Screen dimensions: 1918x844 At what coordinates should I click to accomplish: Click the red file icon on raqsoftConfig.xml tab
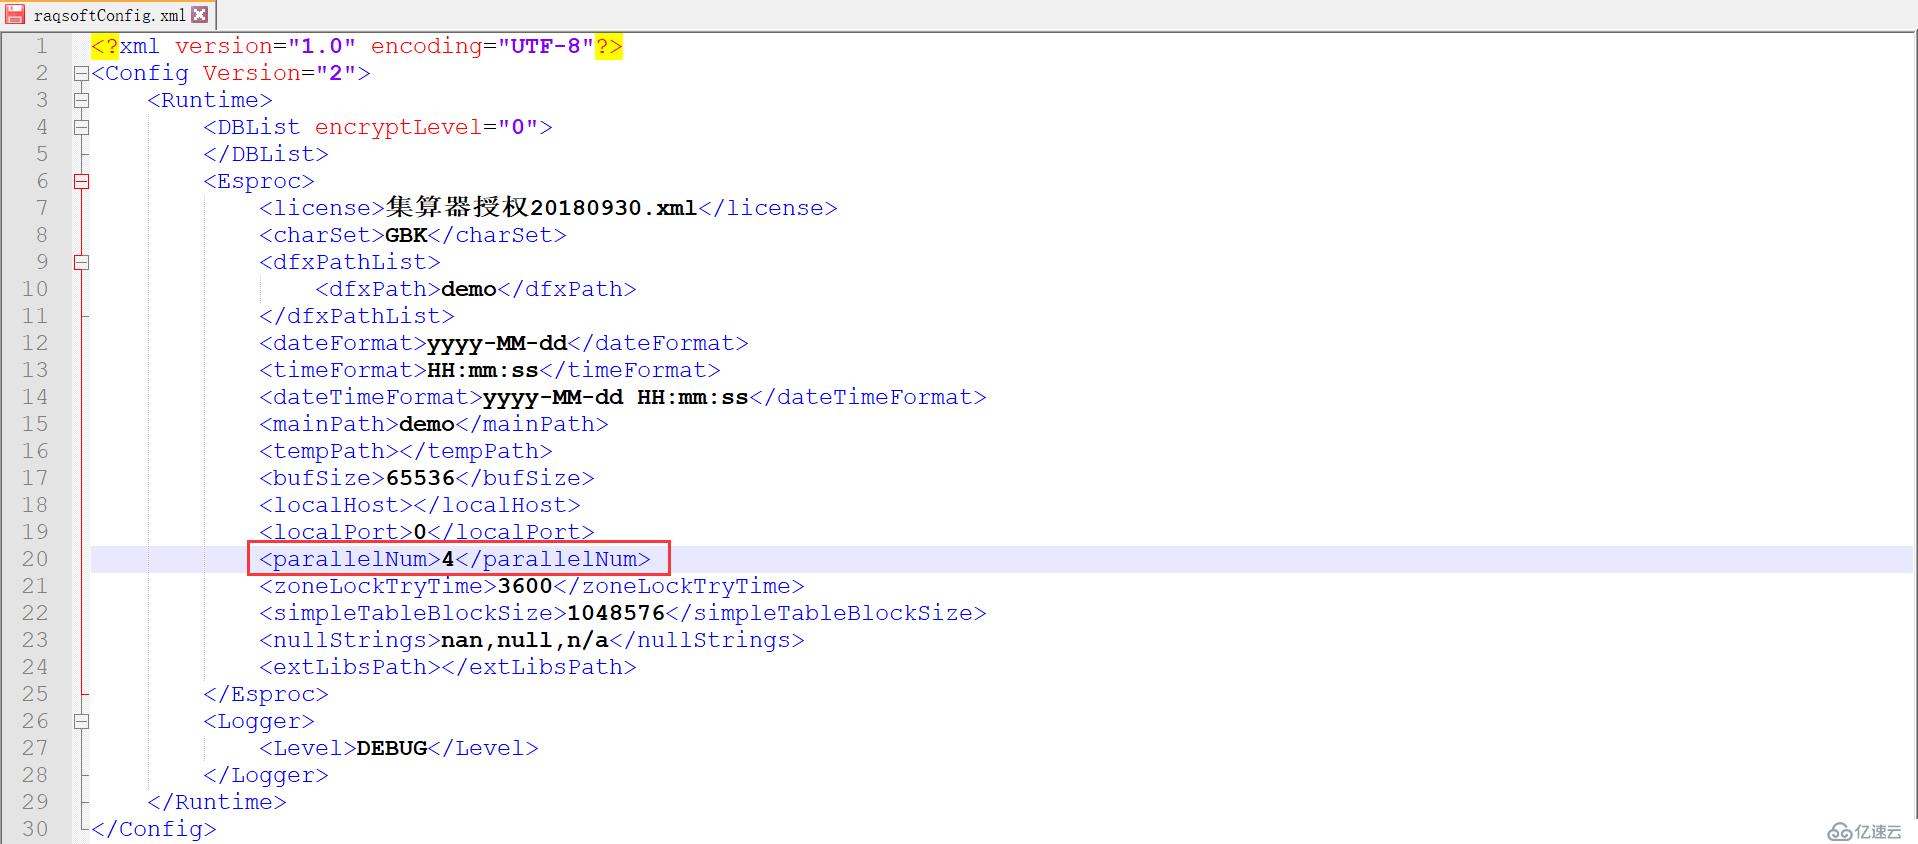(15, 15)
